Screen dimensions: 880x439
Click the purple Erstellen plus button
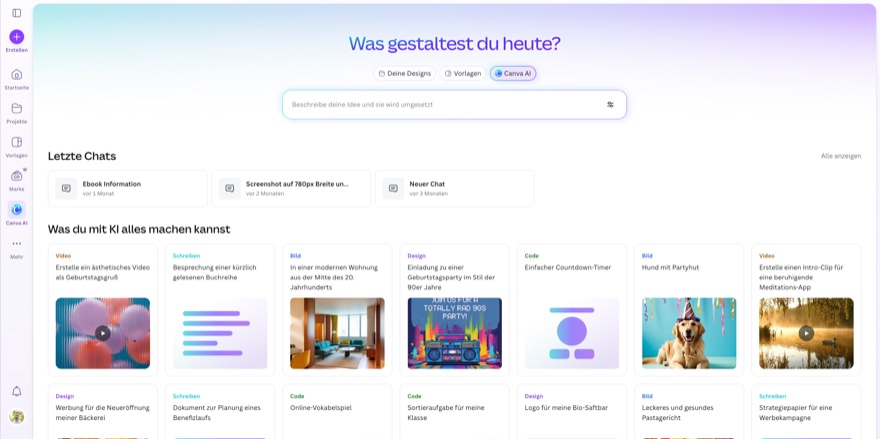[x=17, y=37]
